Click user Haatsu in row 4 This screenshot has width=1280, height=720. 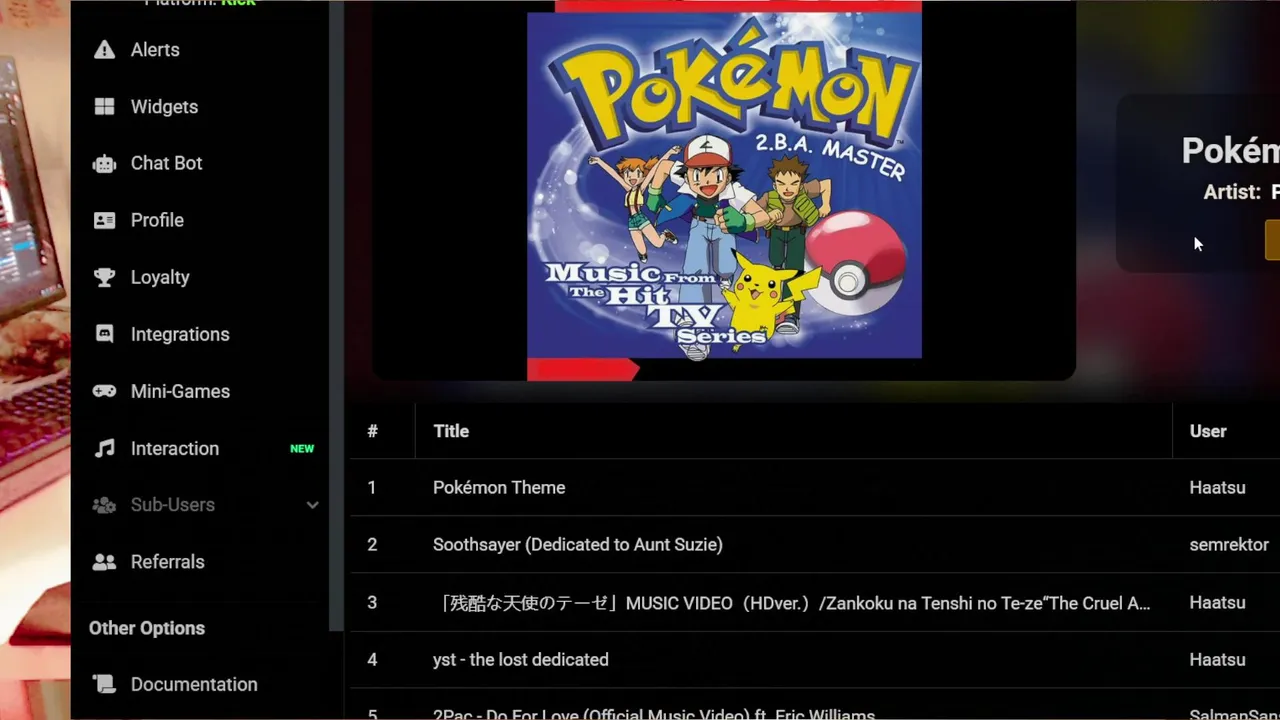click(x=1217, y=660)
